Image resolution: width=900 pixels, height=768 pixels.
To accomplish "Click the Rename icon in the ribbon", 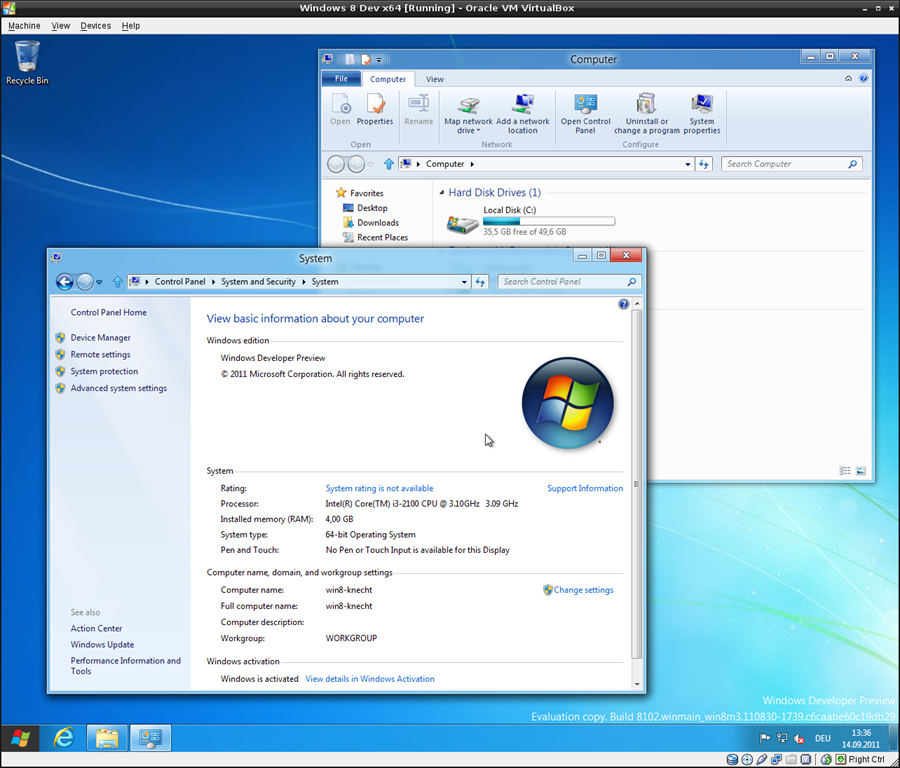I will coord(418,110).
